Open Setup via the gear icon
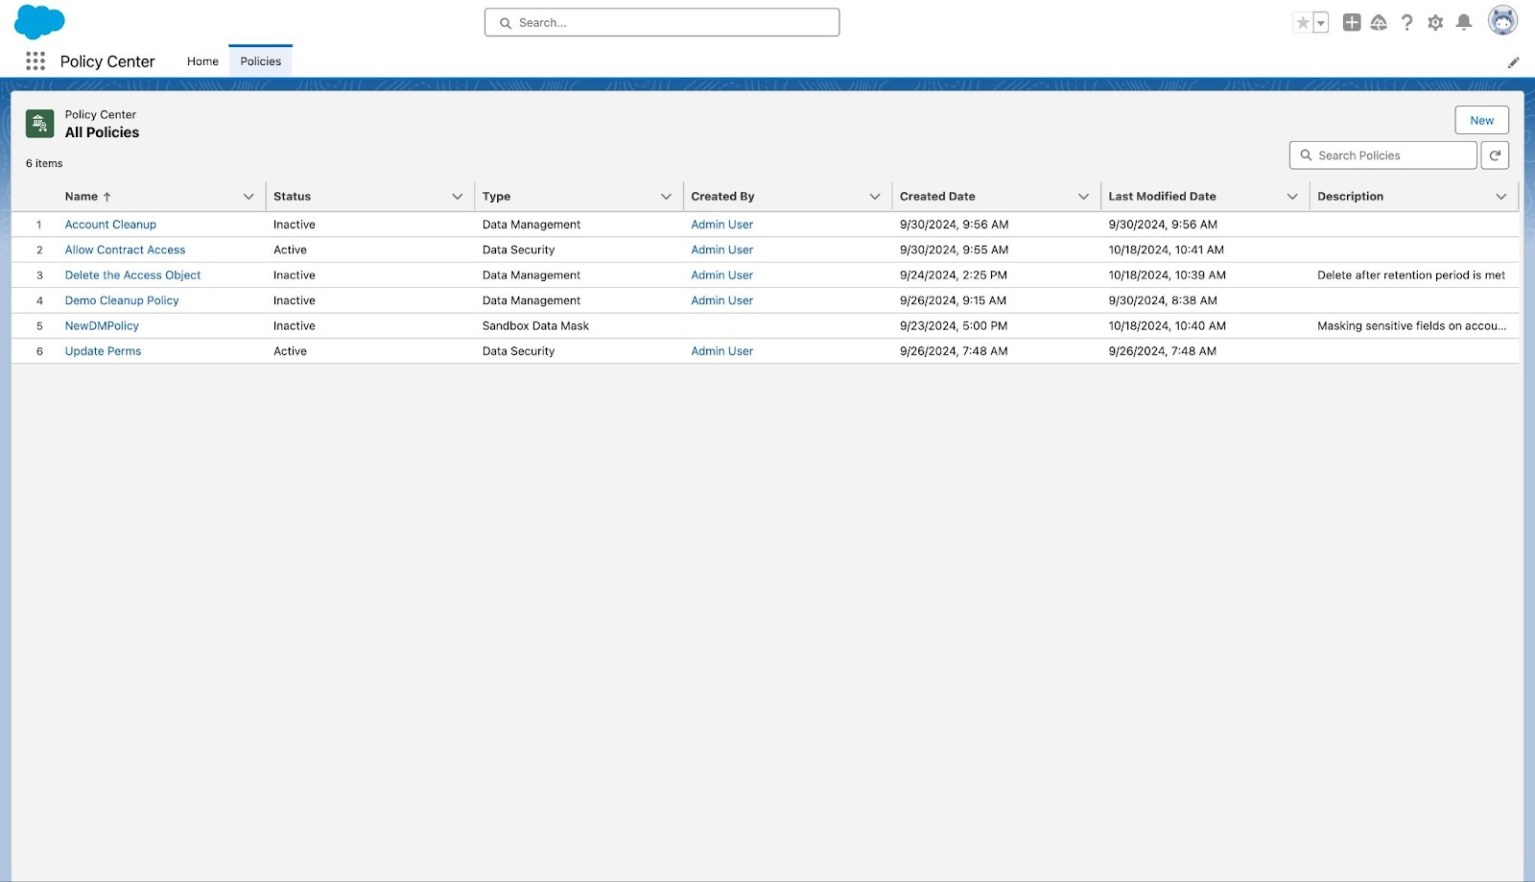 click(1434, 22)
